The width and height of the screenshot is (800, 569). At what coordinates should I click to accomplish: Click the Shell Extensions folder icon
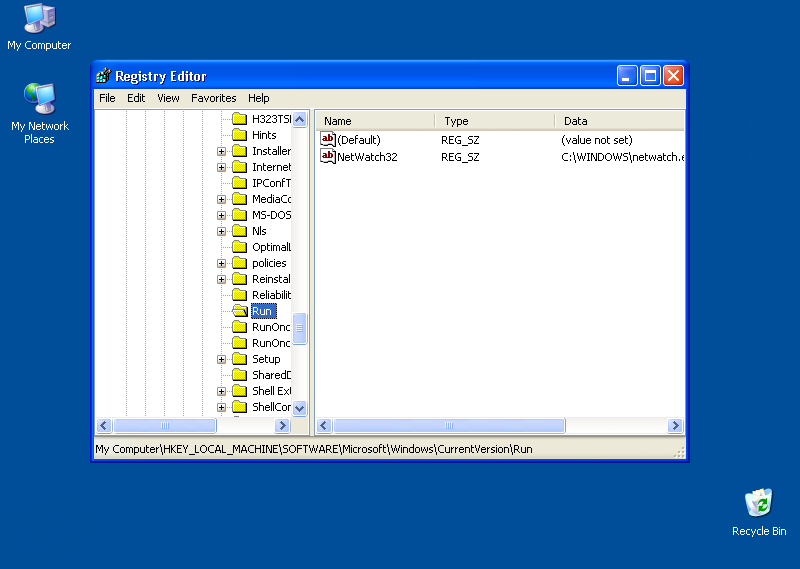tap(239, 391)
